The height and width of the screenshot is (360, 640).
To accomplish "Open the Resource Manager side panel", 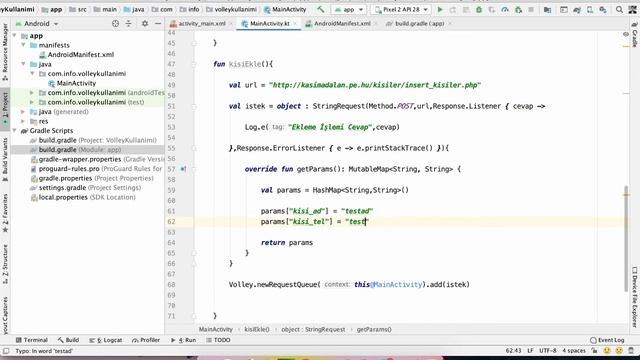I will 5,52.
